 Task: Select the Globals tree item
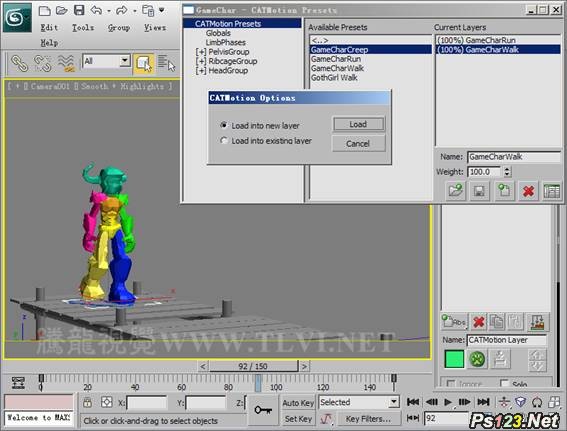(x=218, y=33)
